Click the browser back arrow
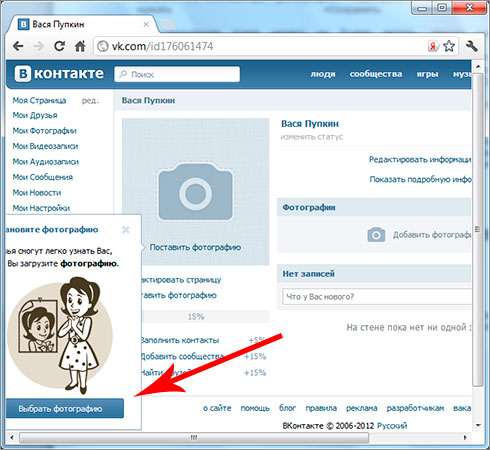Image resolution: width=490 pixels, height=450 pixels. (18, 46)
